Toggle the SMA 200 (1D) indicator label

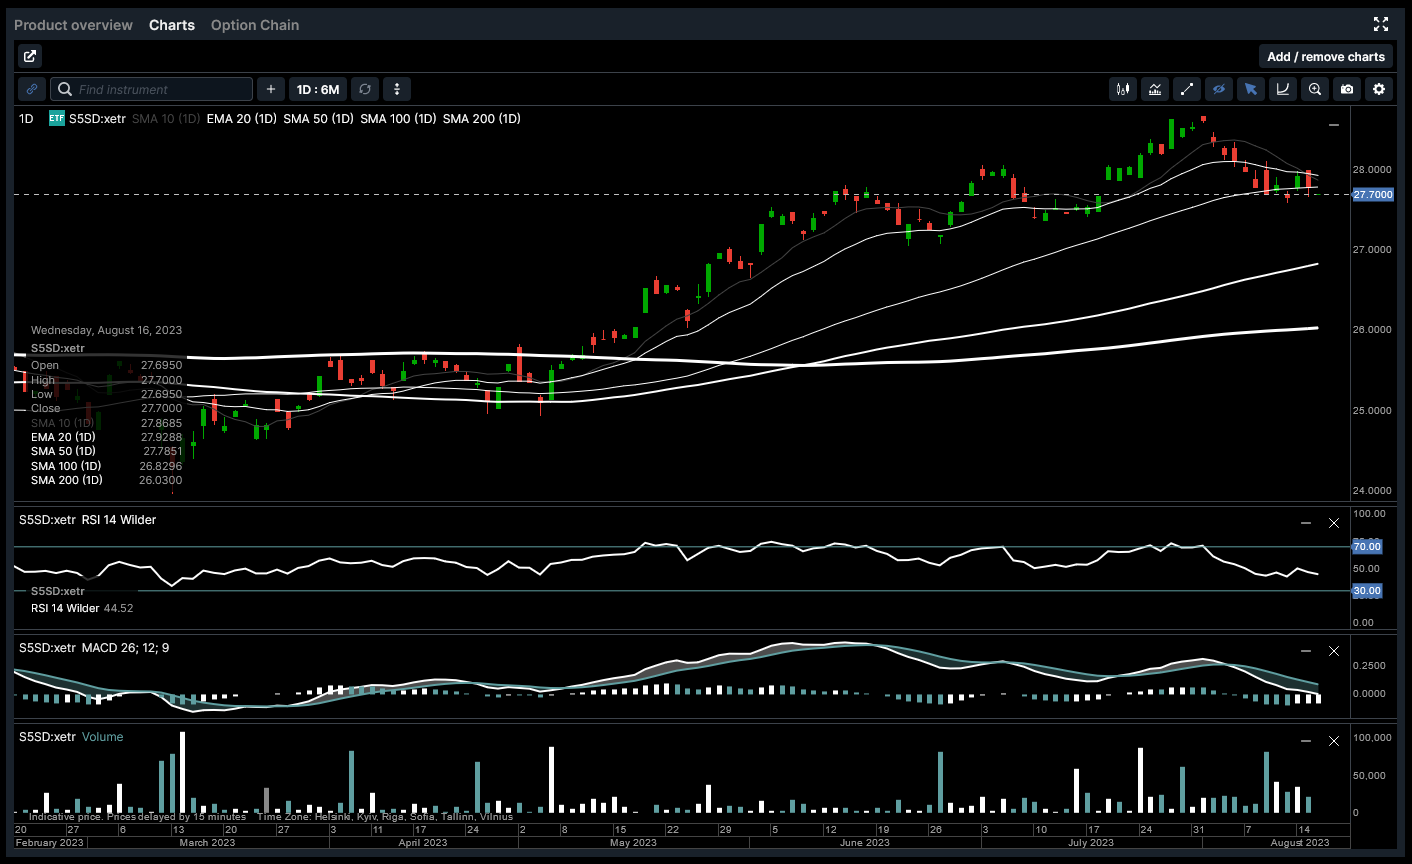482,119
